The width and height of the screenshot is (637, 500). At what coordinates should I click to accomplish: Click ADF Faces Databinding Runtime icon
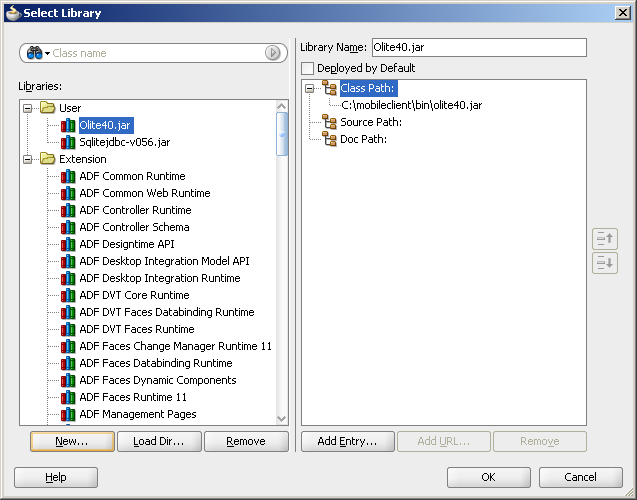[68, 364]
